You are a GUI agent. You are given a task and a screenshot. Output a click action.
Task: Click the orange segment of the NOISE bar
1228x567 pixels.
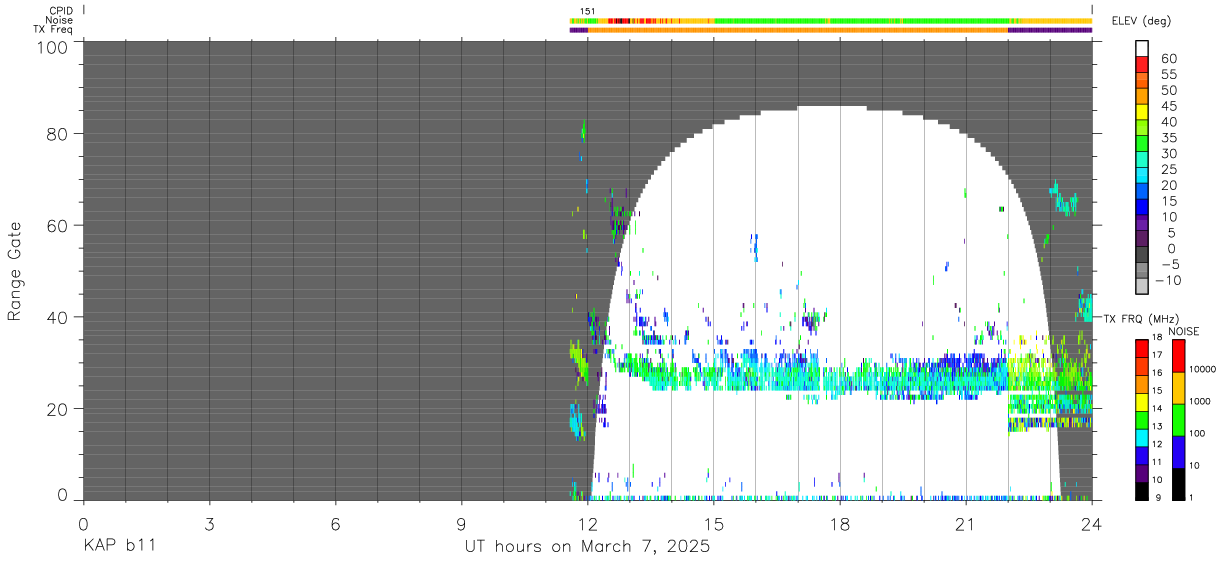click(1180, 388)
